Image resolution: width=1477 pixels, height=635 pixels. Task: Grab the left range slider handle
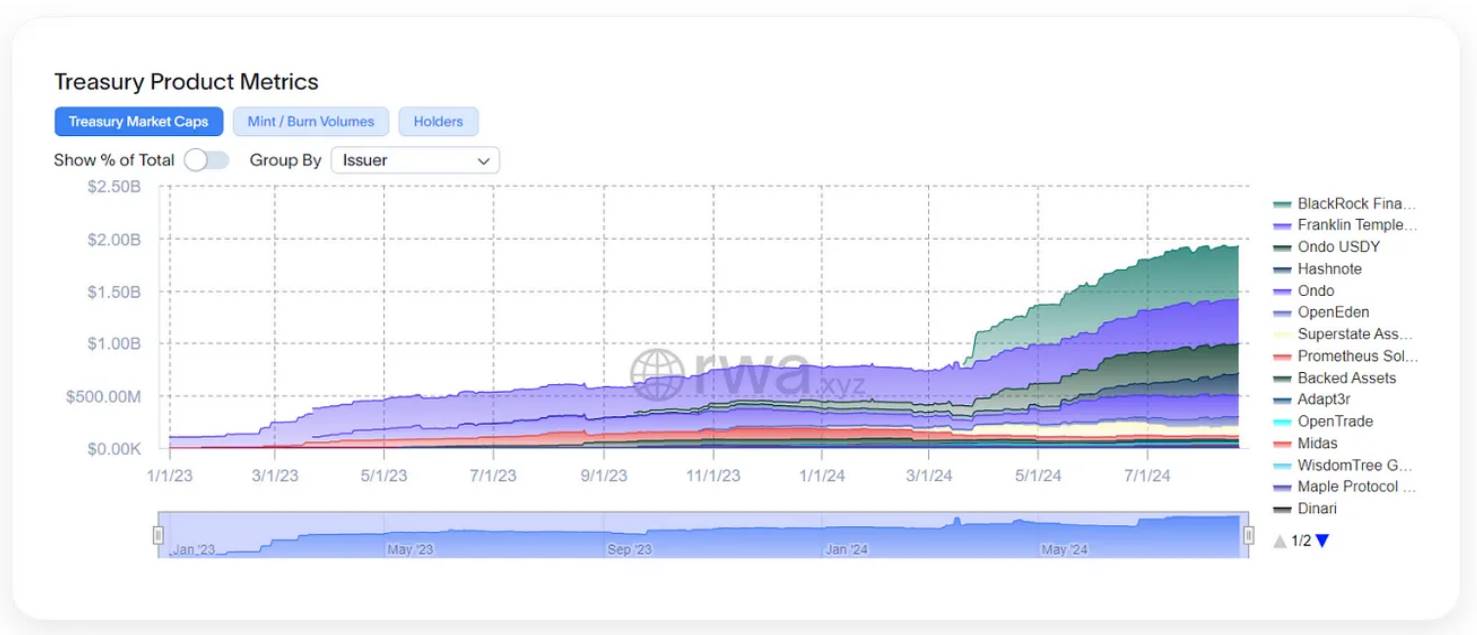(158, 535)
